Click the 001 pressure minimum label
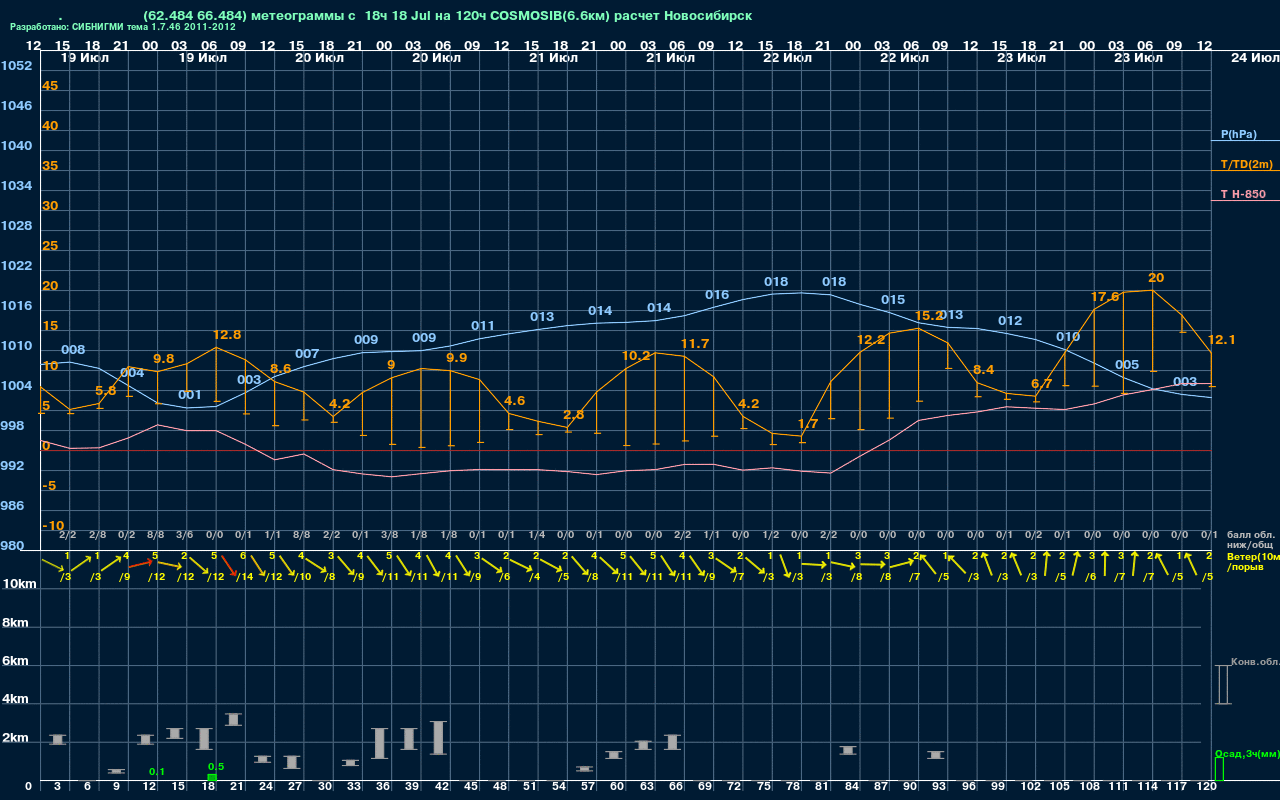The height and width of the screenshot is (800, 1280). pyautogui.click(x=190, y=395)
